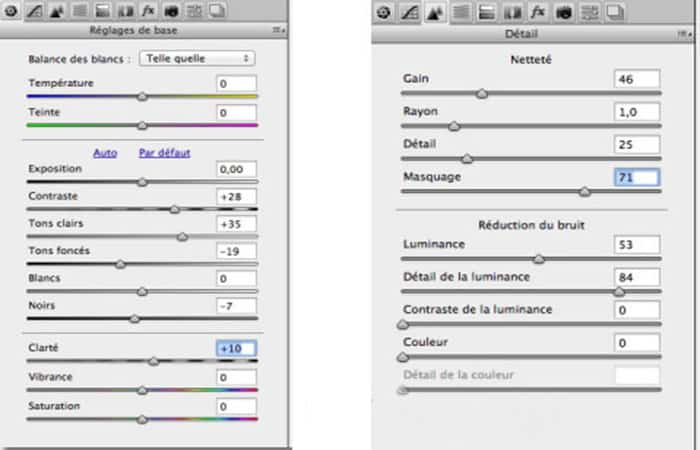The height and width of the screenshot is (450, 700).
Task: Click the Exposition slider handle
Action: [x=142, y=182]
